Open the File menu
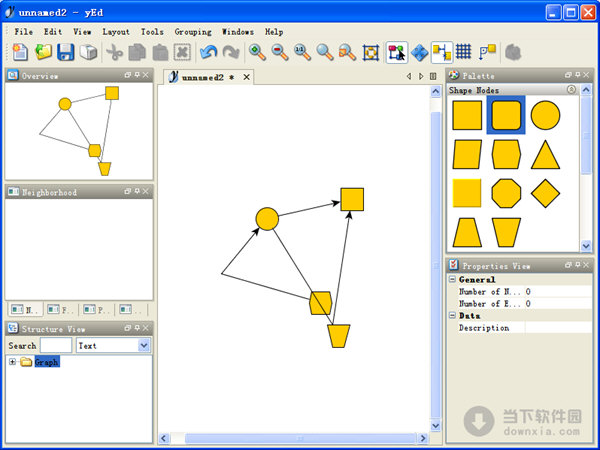The image size is (600, 450). pos(23,32)
